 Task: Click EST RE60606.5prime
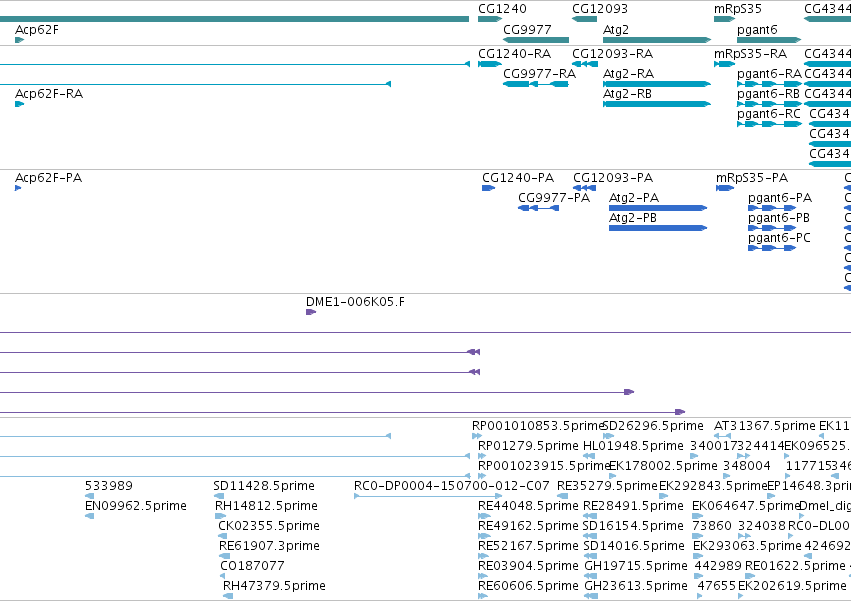528,586
